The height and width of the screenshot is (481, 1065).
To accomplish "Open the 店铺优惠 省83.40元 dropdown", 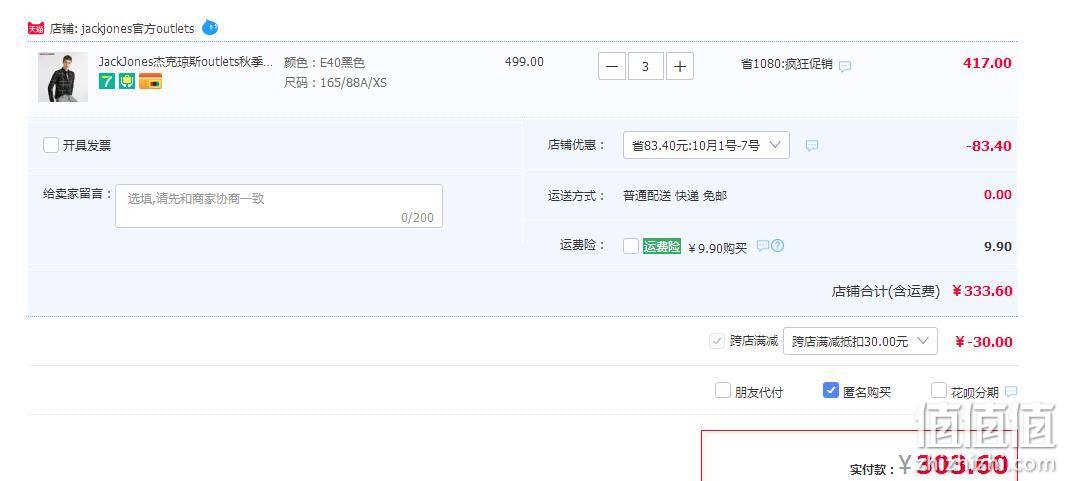I will (x=706, y=145).
